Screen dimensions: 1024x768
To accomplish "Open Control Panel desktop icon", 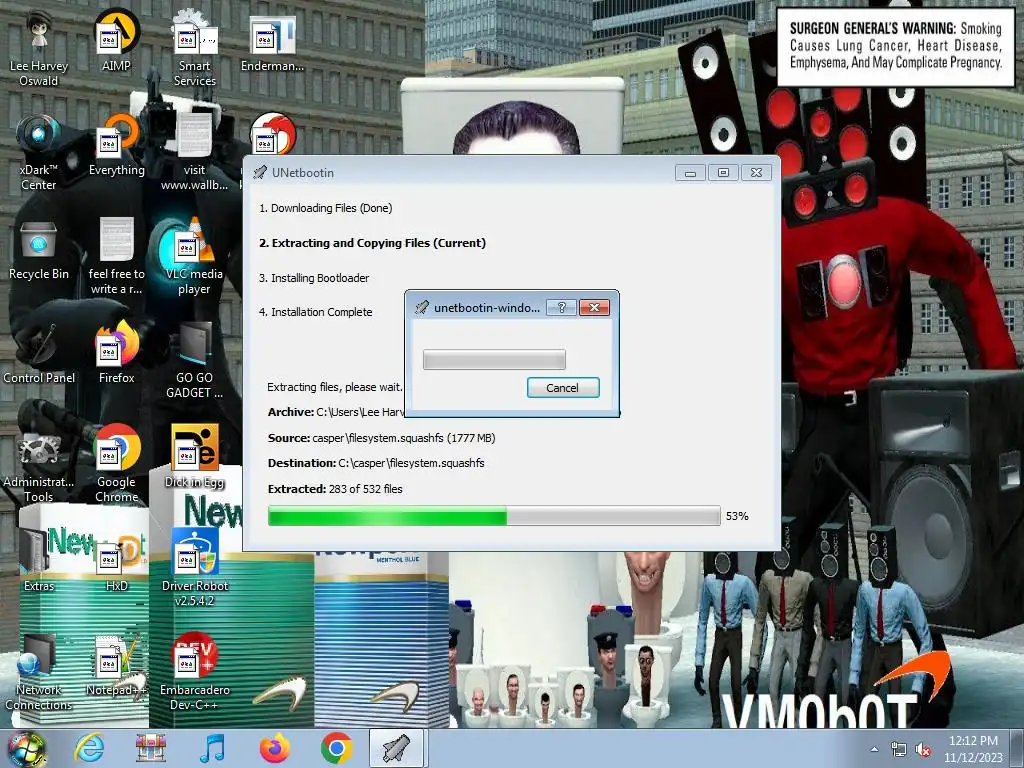I will pos(39,354).
